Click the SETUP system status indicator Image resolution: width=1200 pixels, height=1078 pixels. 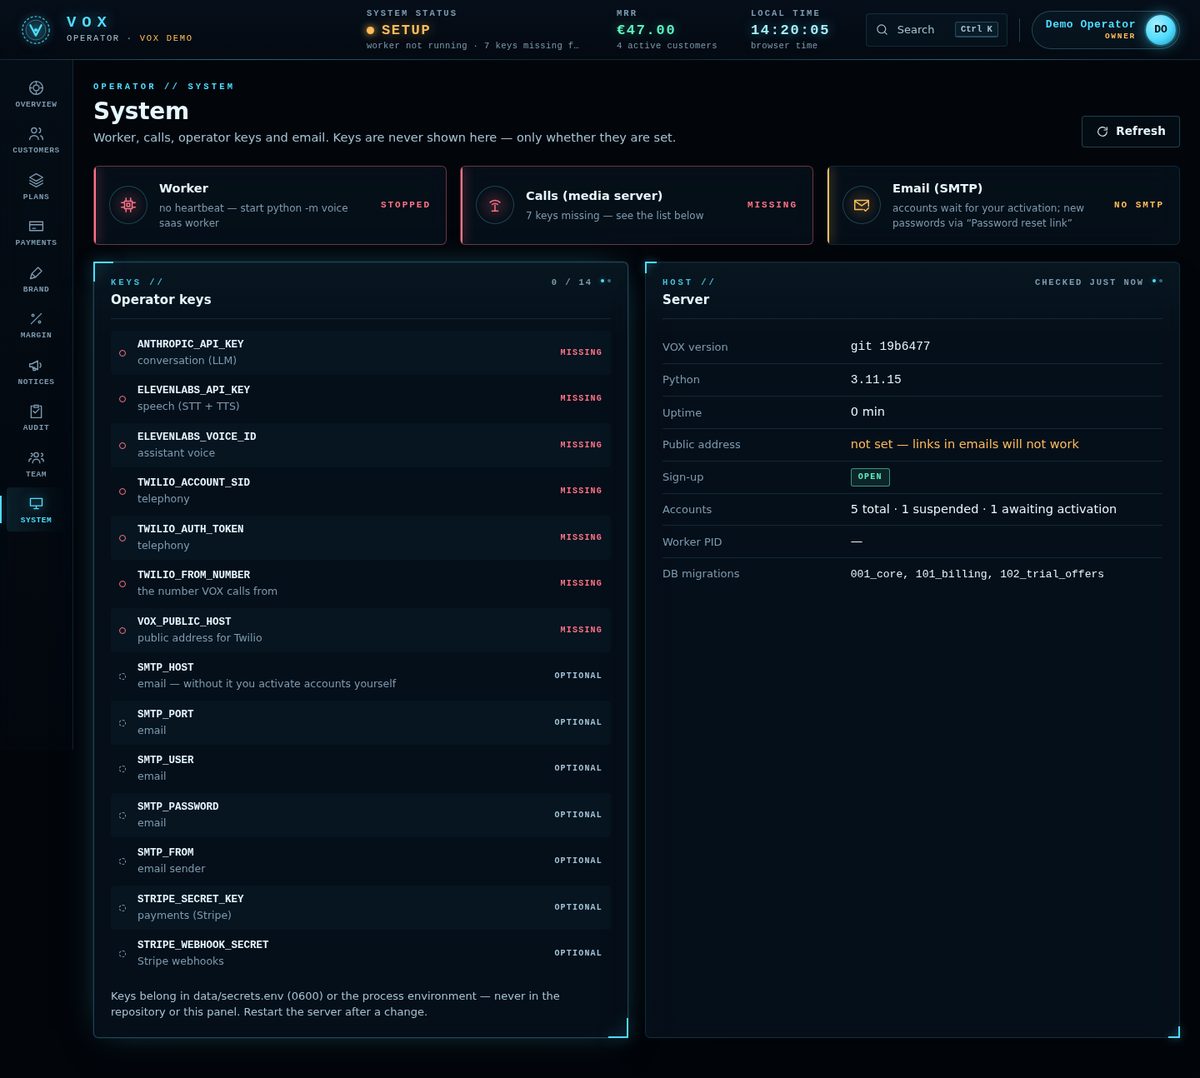(x=398, y=30)
